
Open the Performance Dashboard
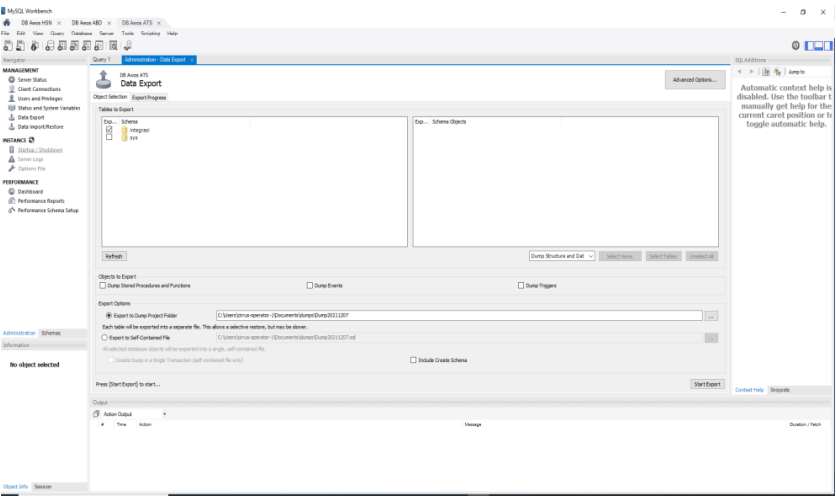click(x=30, y=191)
